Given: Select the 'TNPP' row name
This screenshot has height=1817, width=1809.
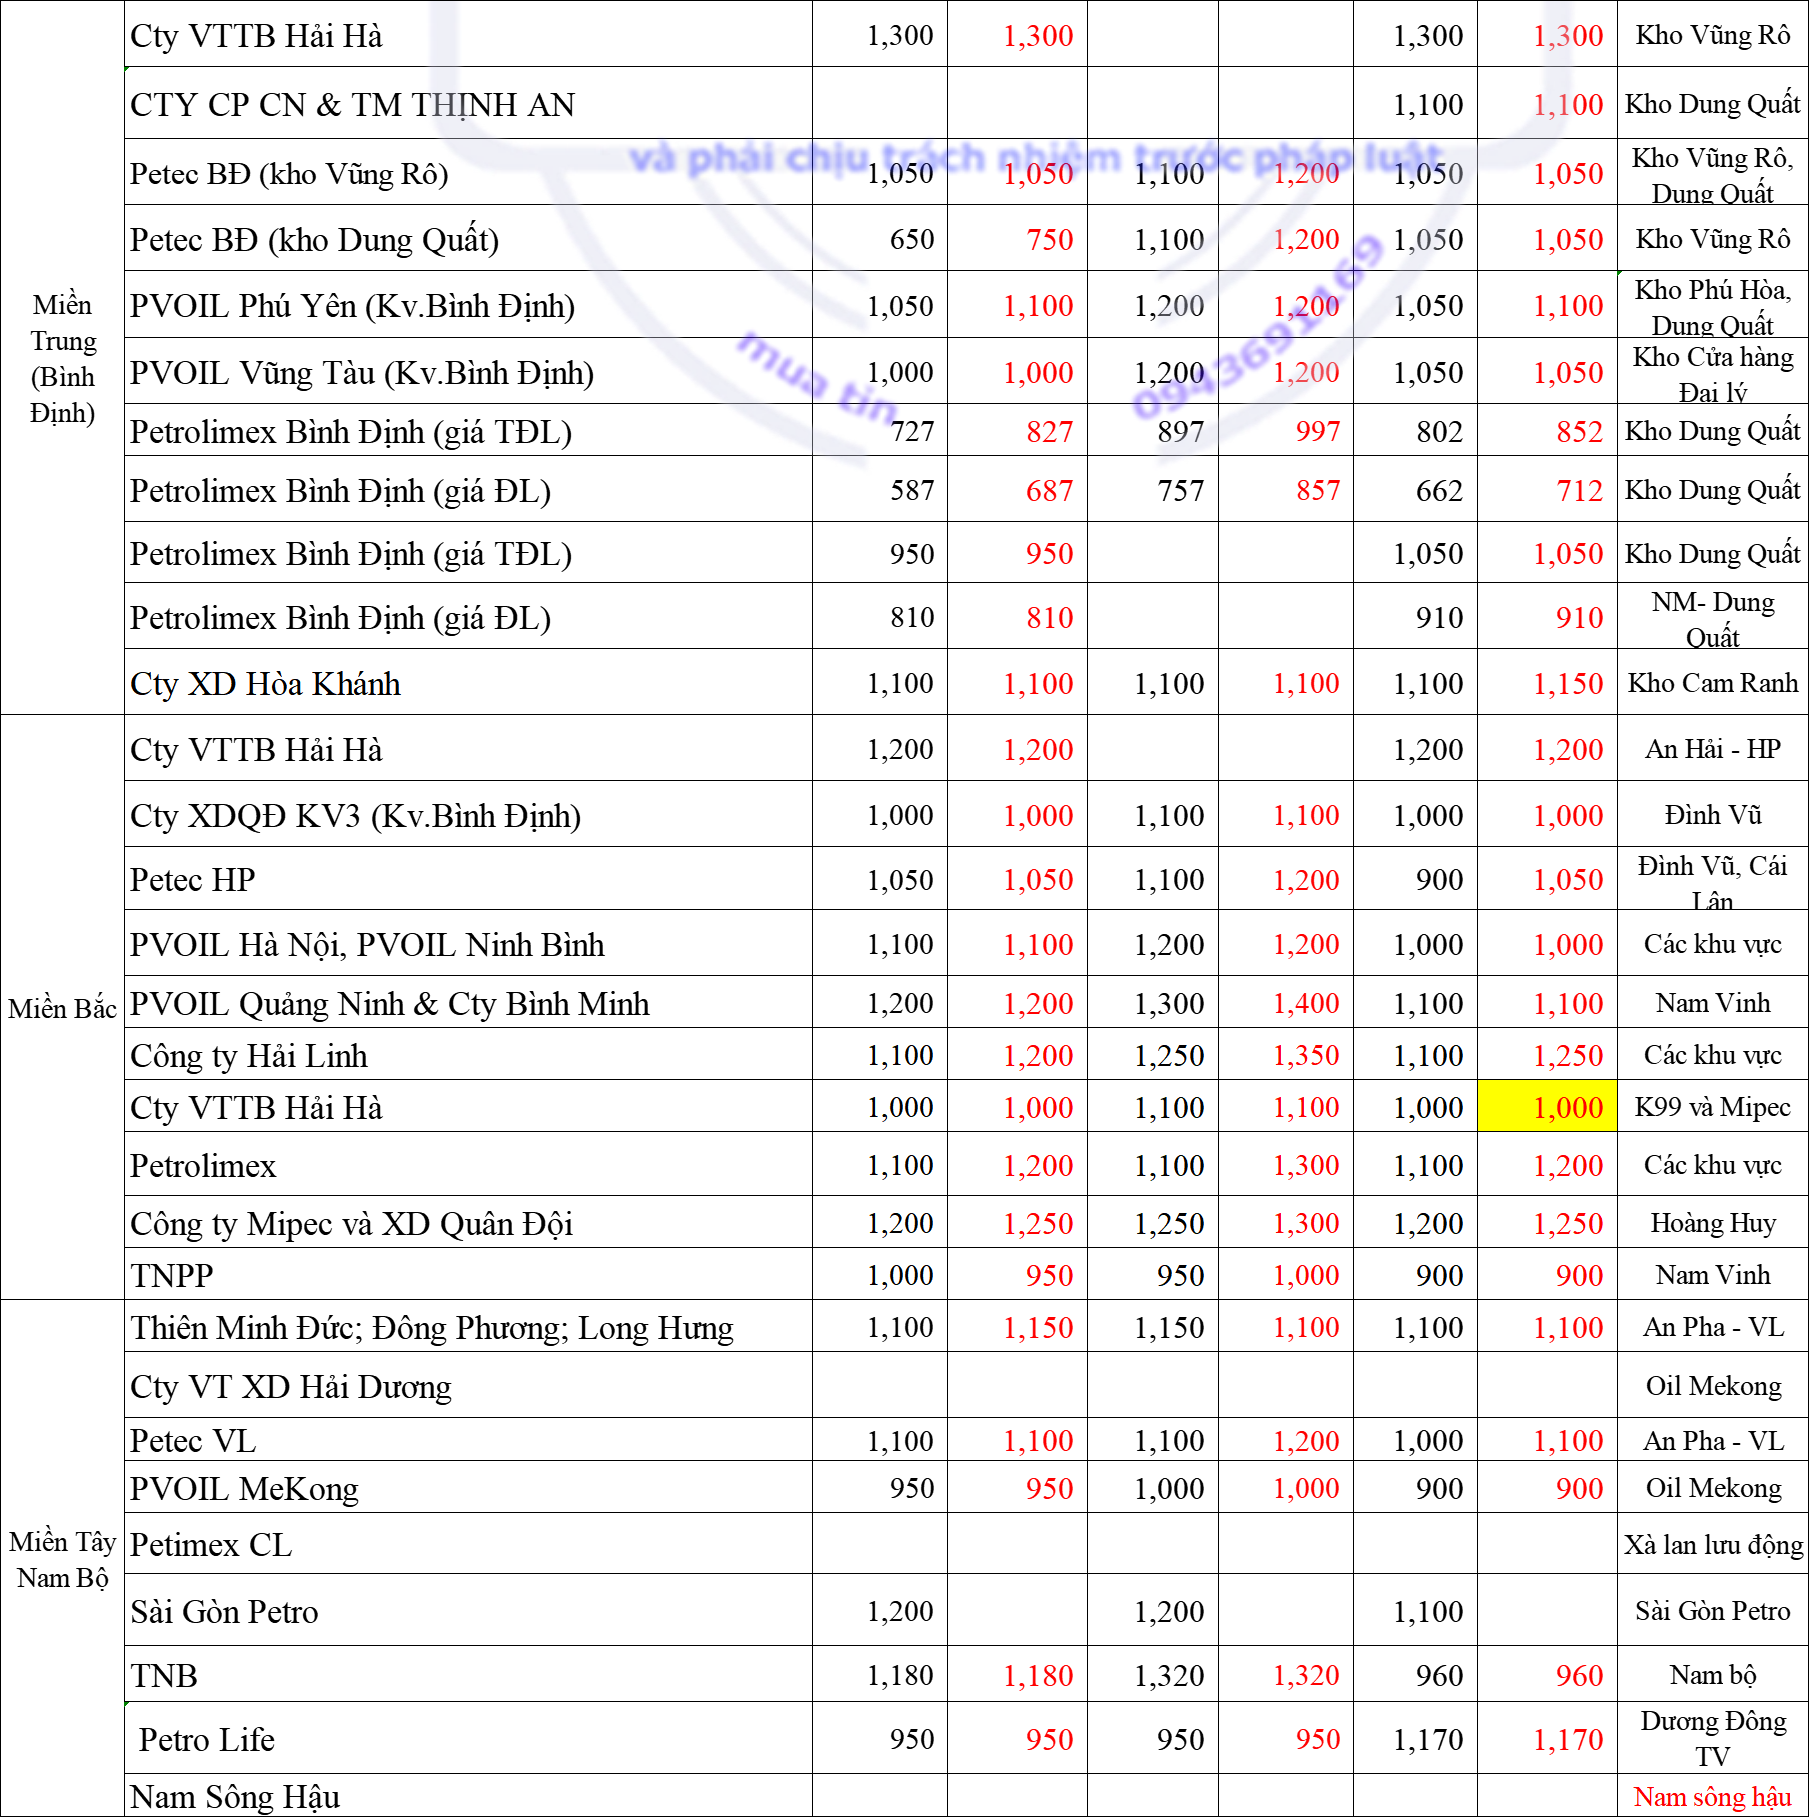Looking at the screenshot, I should point(172,1275).
